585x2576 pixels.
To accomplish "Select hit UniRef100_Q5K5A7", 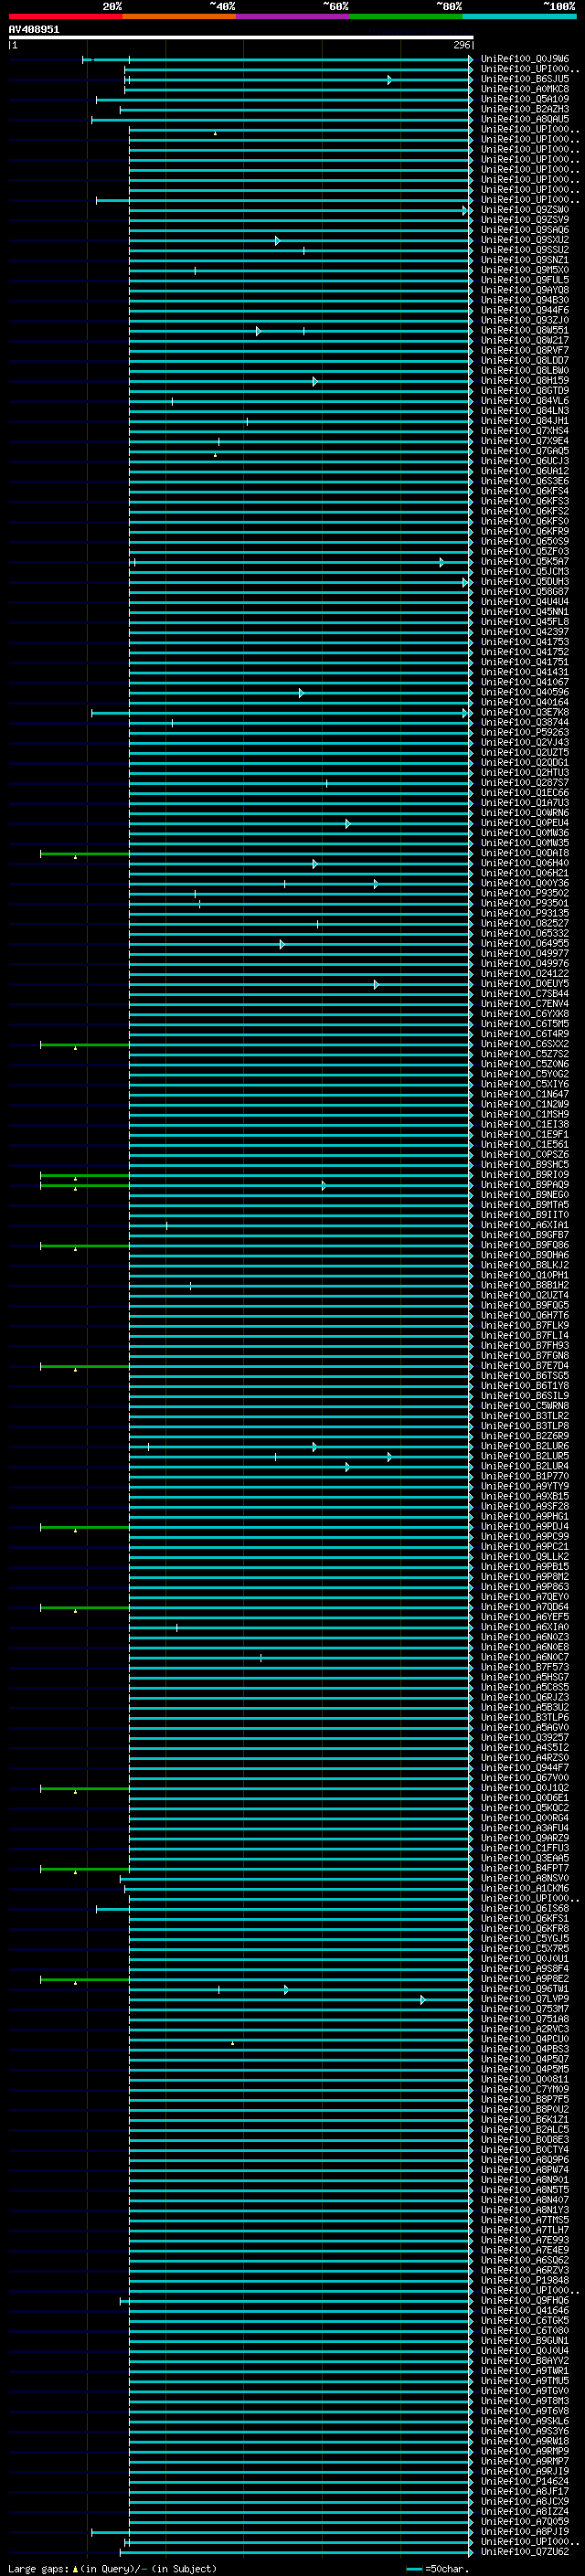I will coord(525,562).
